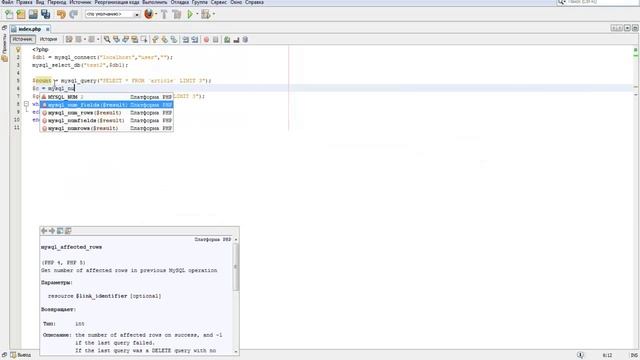640x360 pixels.
Task: Click the red Start Macro Recording button
Action: pos(206,40)
